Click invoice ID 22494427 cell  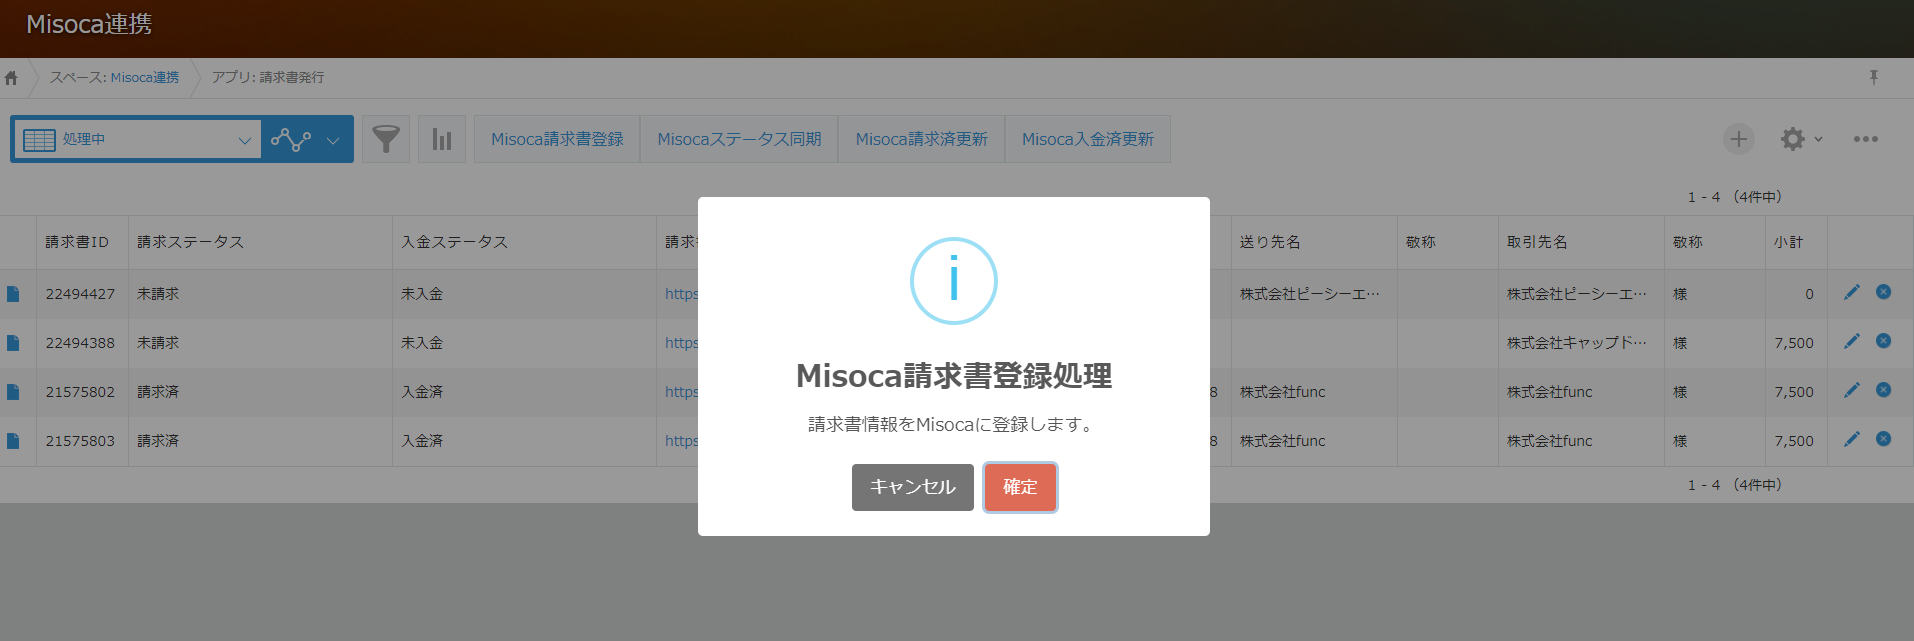[x=80, y=294]
